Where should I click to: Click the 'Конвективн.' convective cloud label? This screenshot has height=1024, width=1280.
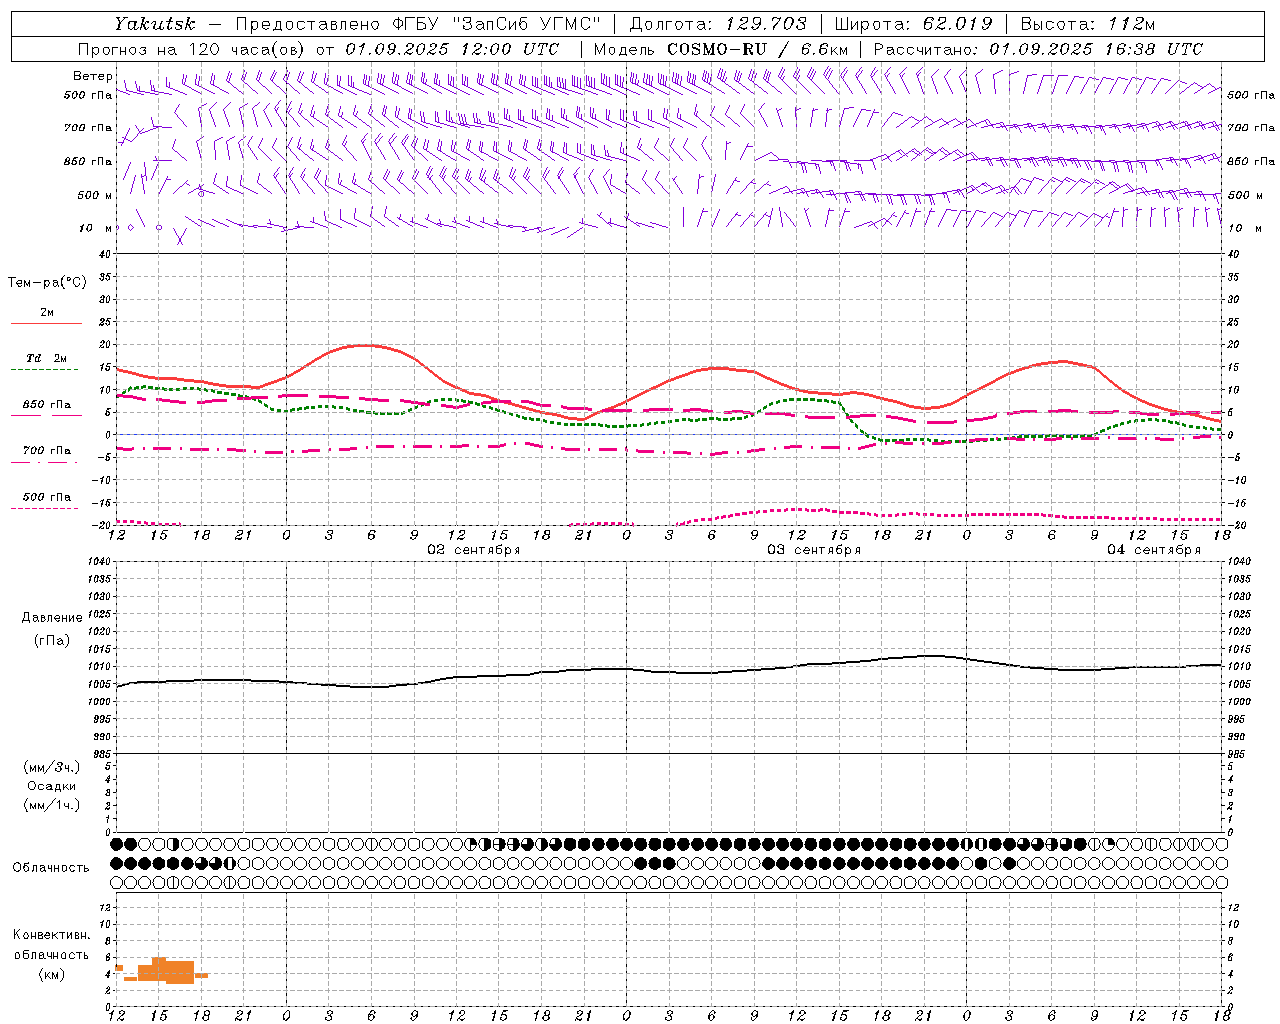[52, 935]
